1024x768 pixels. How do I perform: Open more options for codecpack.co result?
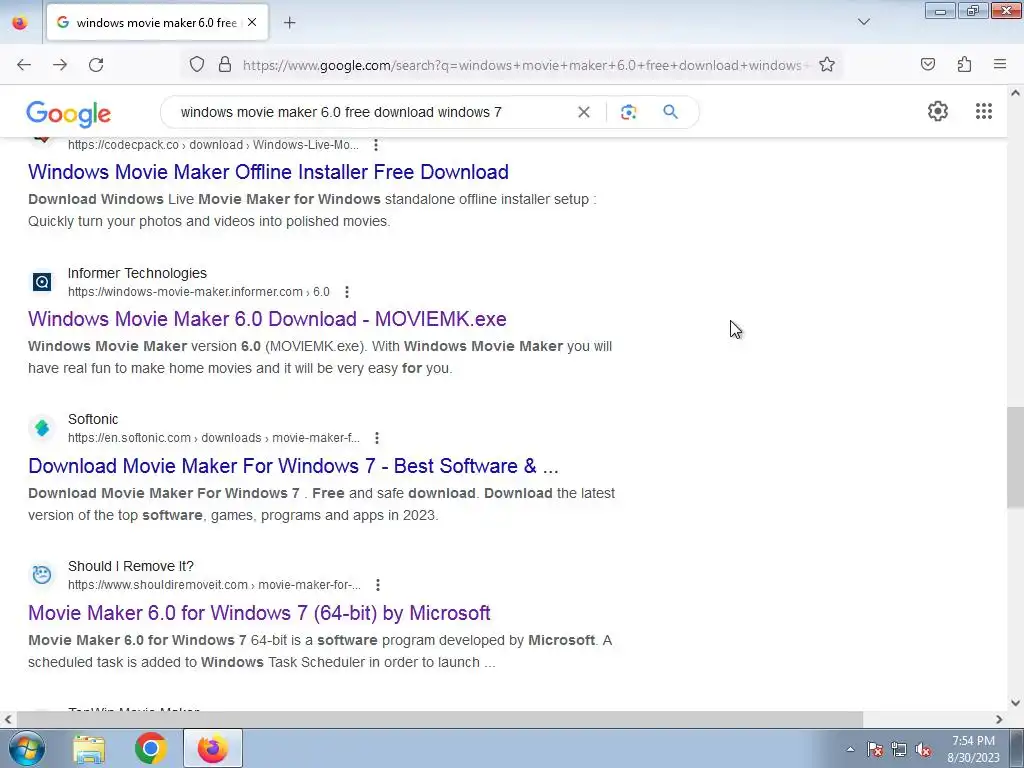[376, 145]
